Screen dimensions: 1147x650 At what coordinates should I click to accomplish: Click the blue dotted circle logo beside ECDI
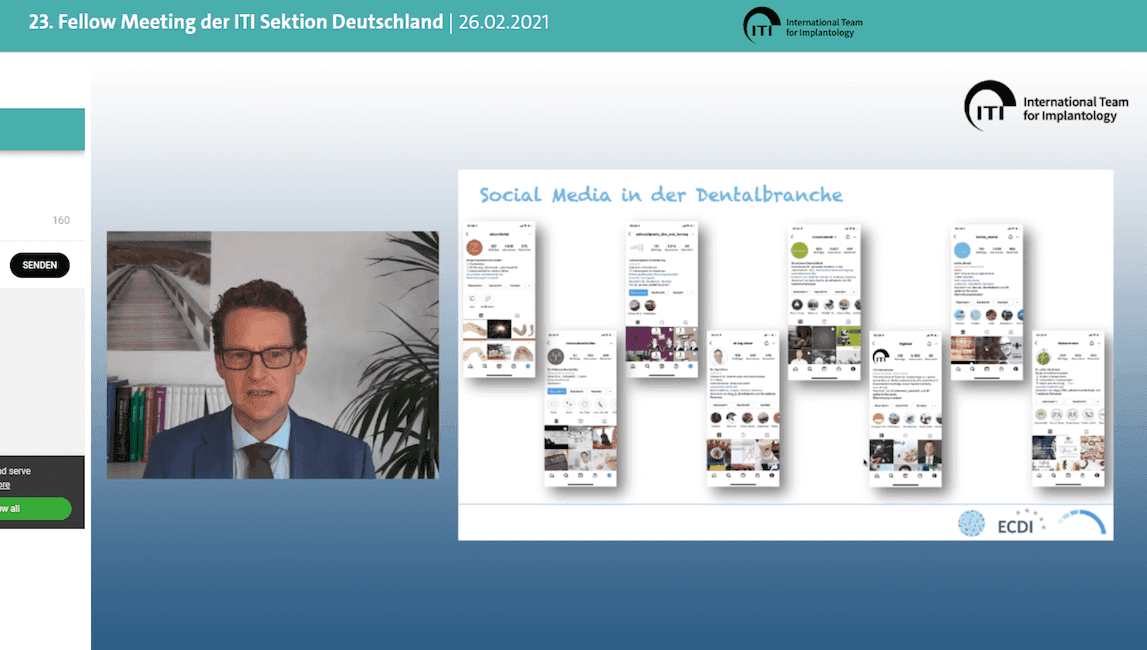point(971,523)
